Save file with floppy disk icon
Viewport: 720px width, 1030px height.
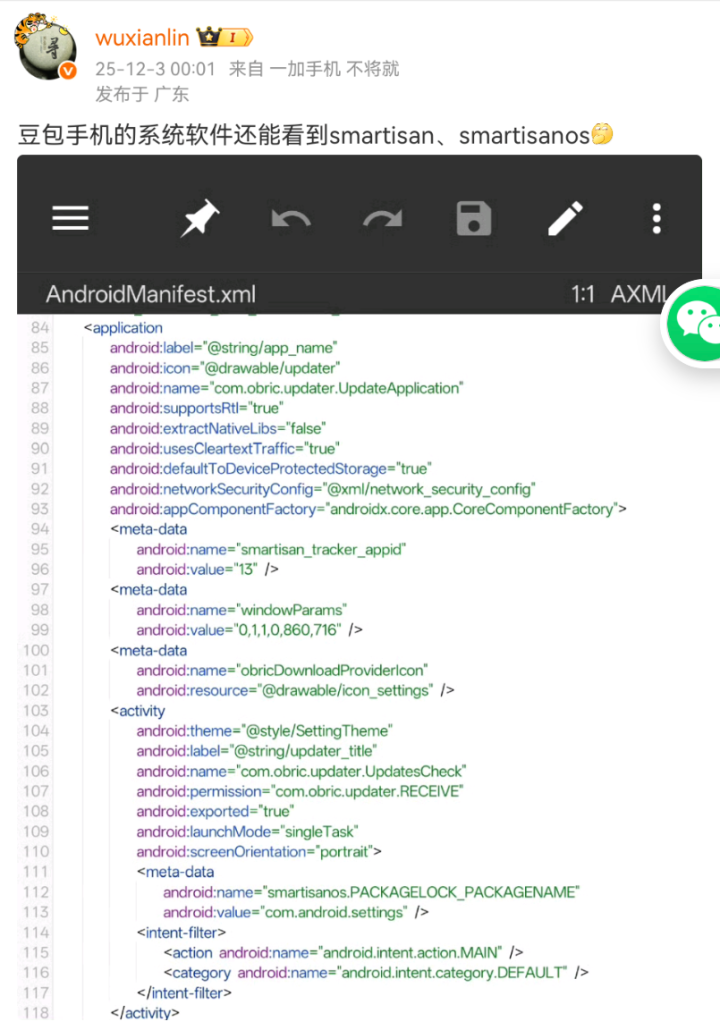pos(474,218)
